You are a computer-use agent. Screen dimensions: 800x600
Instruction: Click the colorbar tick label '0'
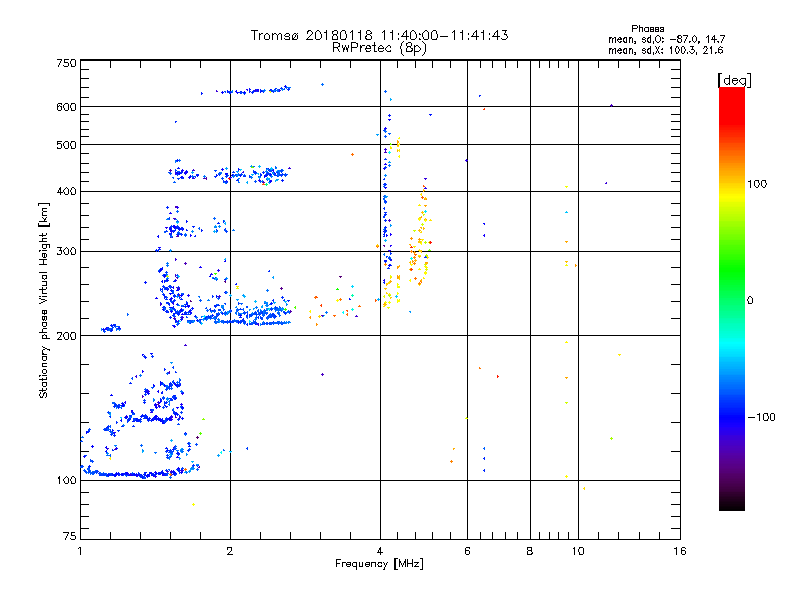pyautogui.click(x=750, y=301)
